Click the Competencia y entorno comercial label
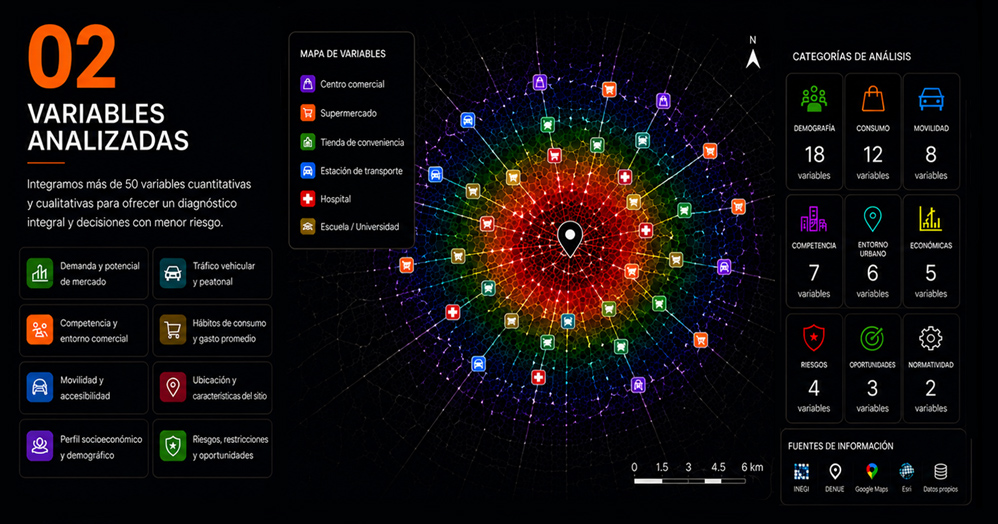 (94, 331)
